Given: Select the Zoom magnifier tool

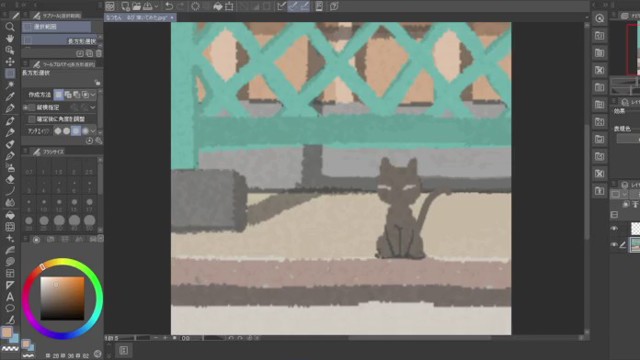Looking at the screenshot, I should (10, 27).
